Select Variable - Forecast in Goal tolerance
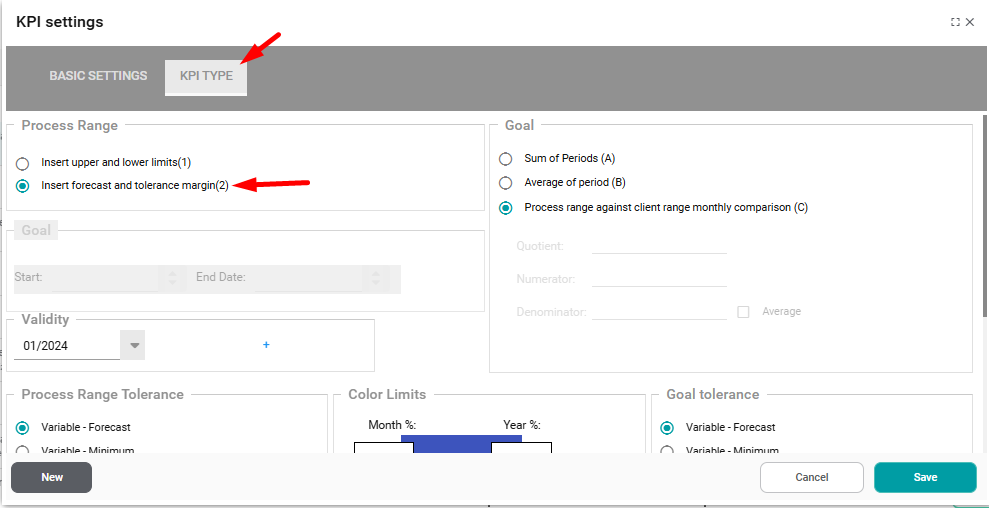 668,427
